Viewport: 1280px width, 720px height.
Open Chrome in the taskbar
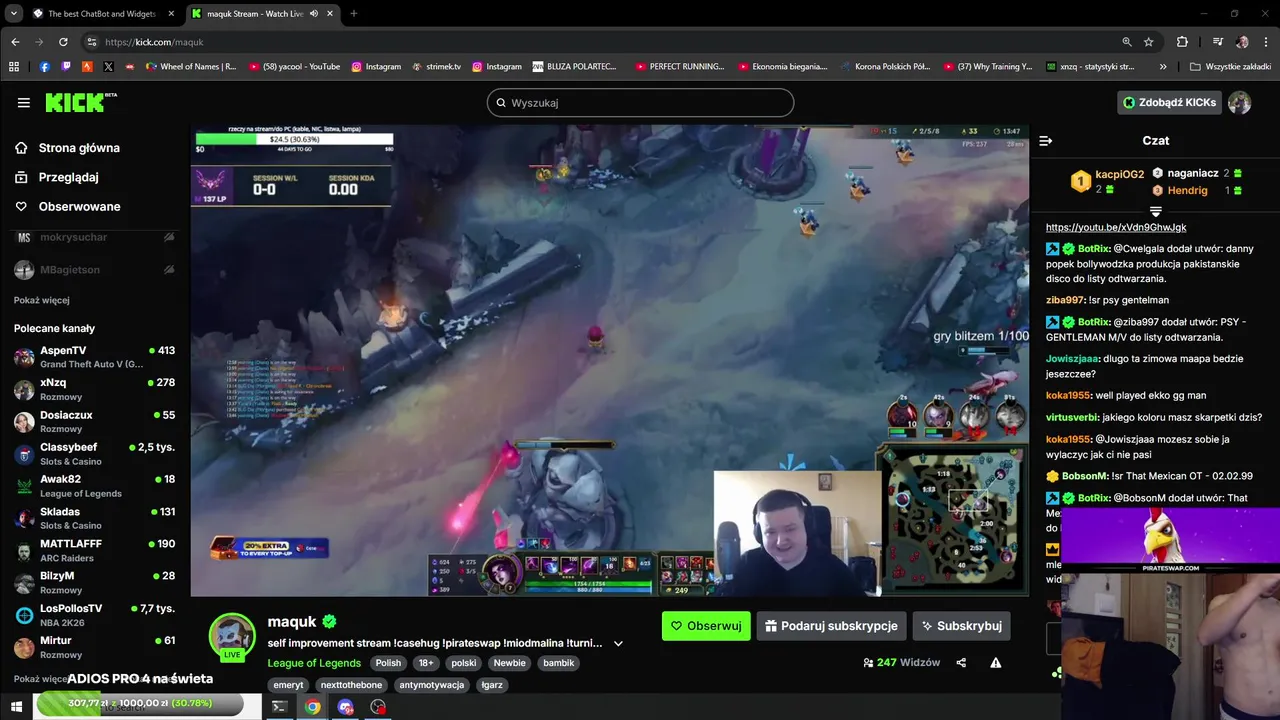313,707
